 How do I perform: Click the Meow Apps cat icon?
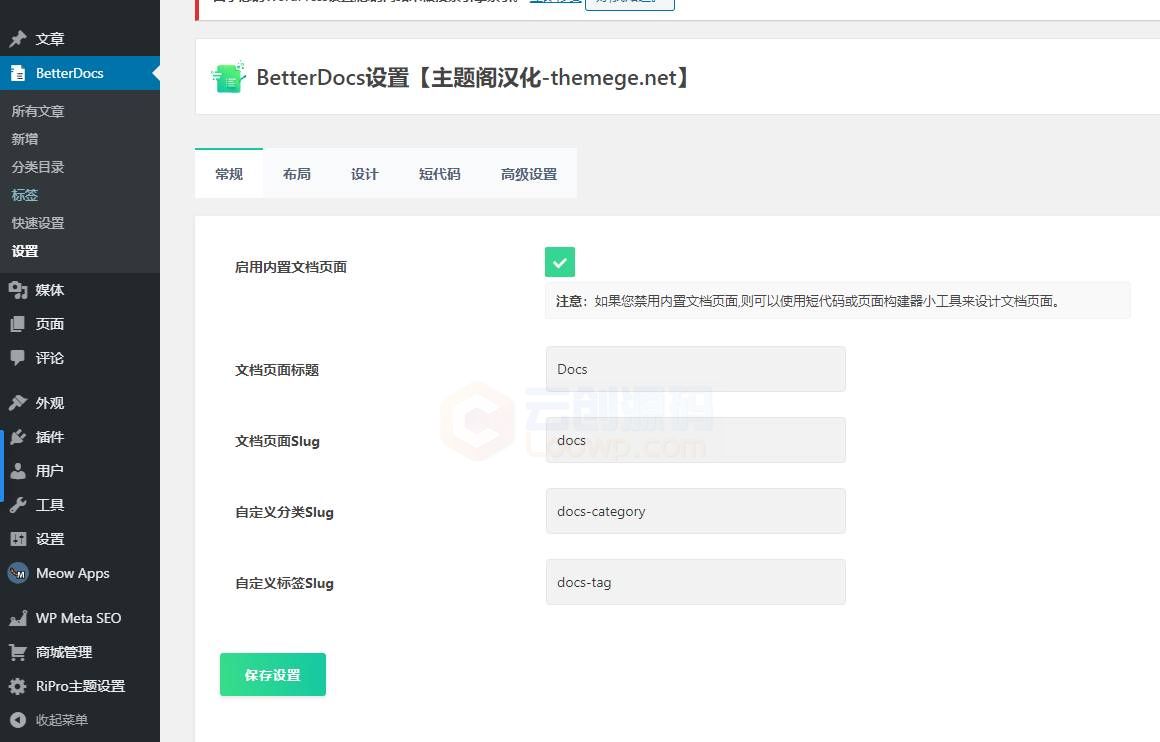[18, 573]
